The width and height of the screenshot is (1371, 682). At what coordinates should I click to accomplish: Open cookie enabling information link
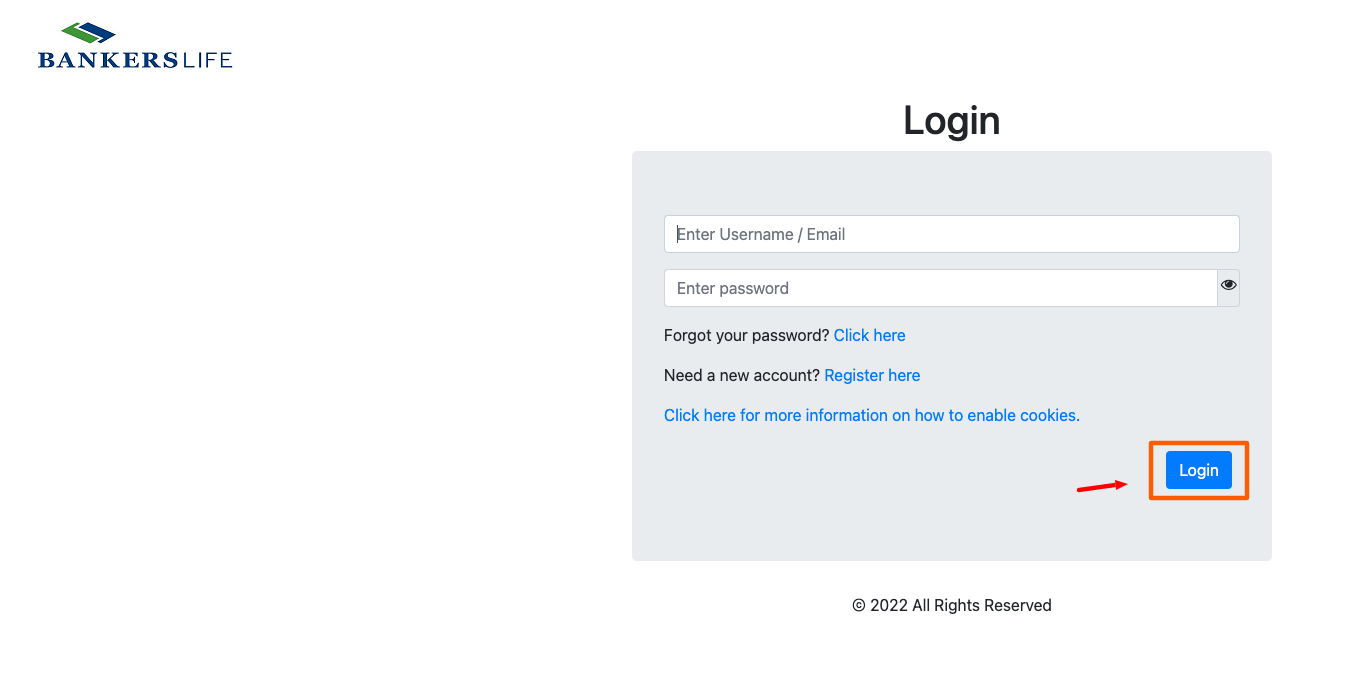pyautogui.click(x=871, y=415)
